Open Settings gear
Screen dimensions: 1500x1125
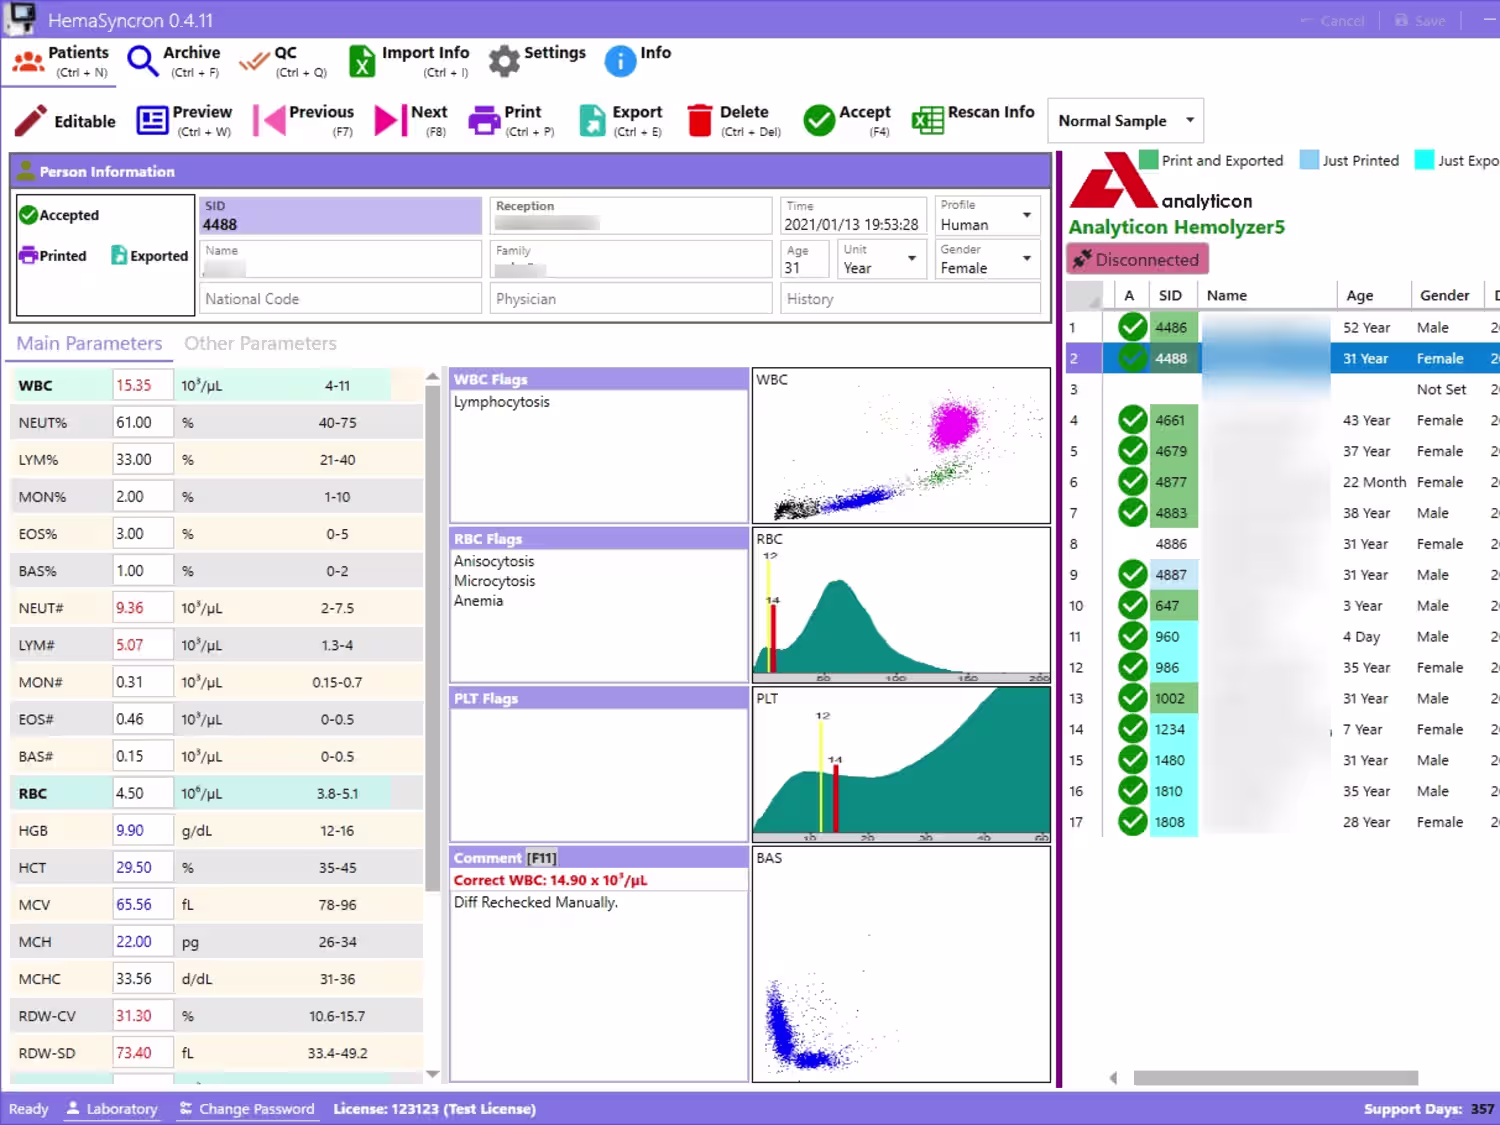coord(504,61)
